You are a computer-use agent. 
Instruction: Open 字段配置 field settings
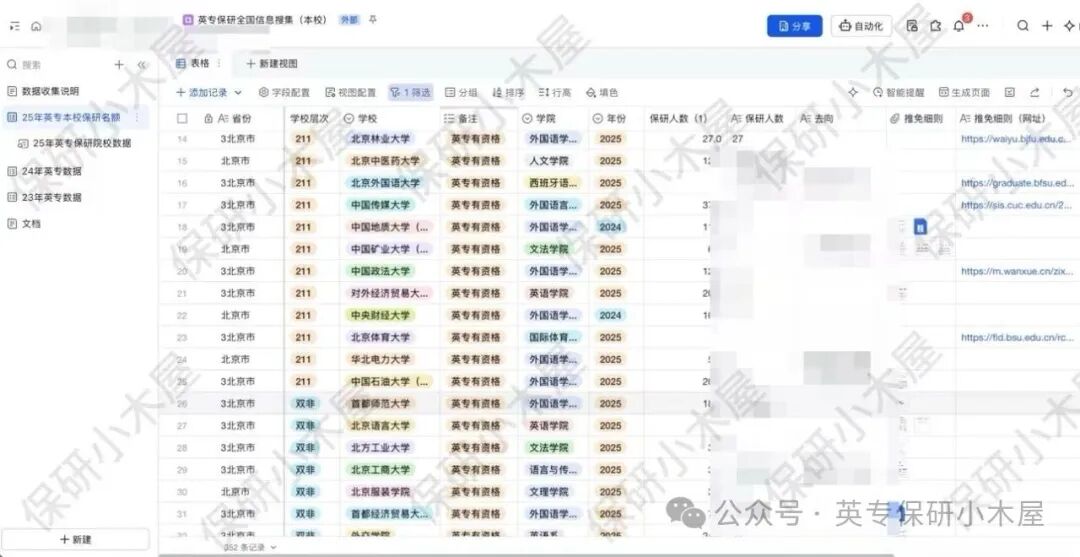click(284, 92)
